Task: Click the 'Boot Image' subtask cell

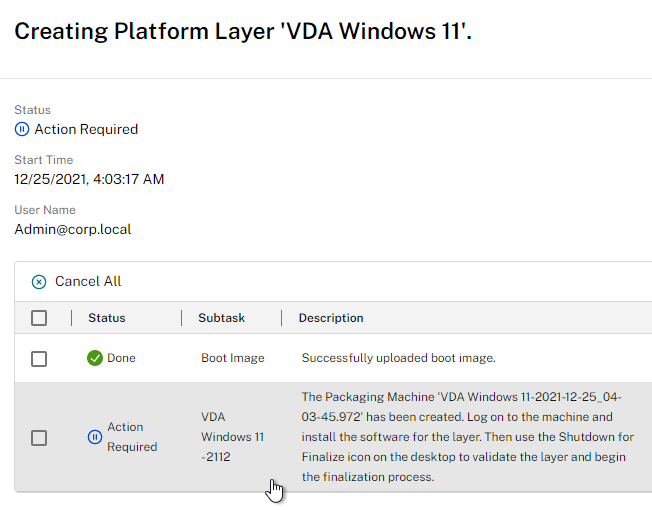Action: (233, 358)
